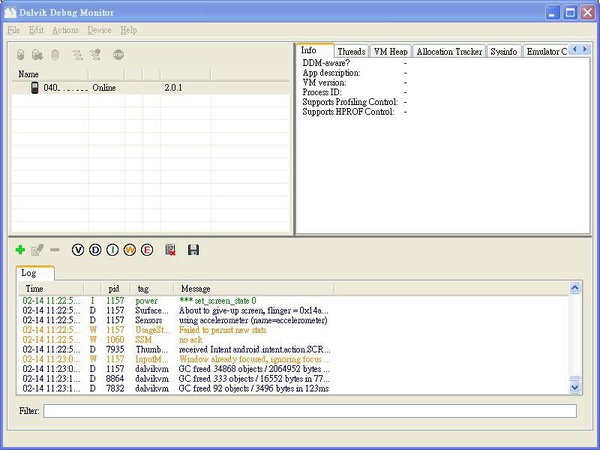Viewport: 600px width, 450px height.
Task: Click the Edit Filter icon
Action: click(x=37, y=249)
